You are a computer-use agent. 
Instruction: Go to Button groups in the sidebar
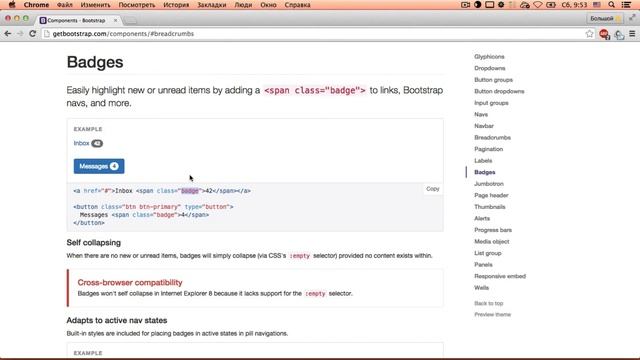493,80
